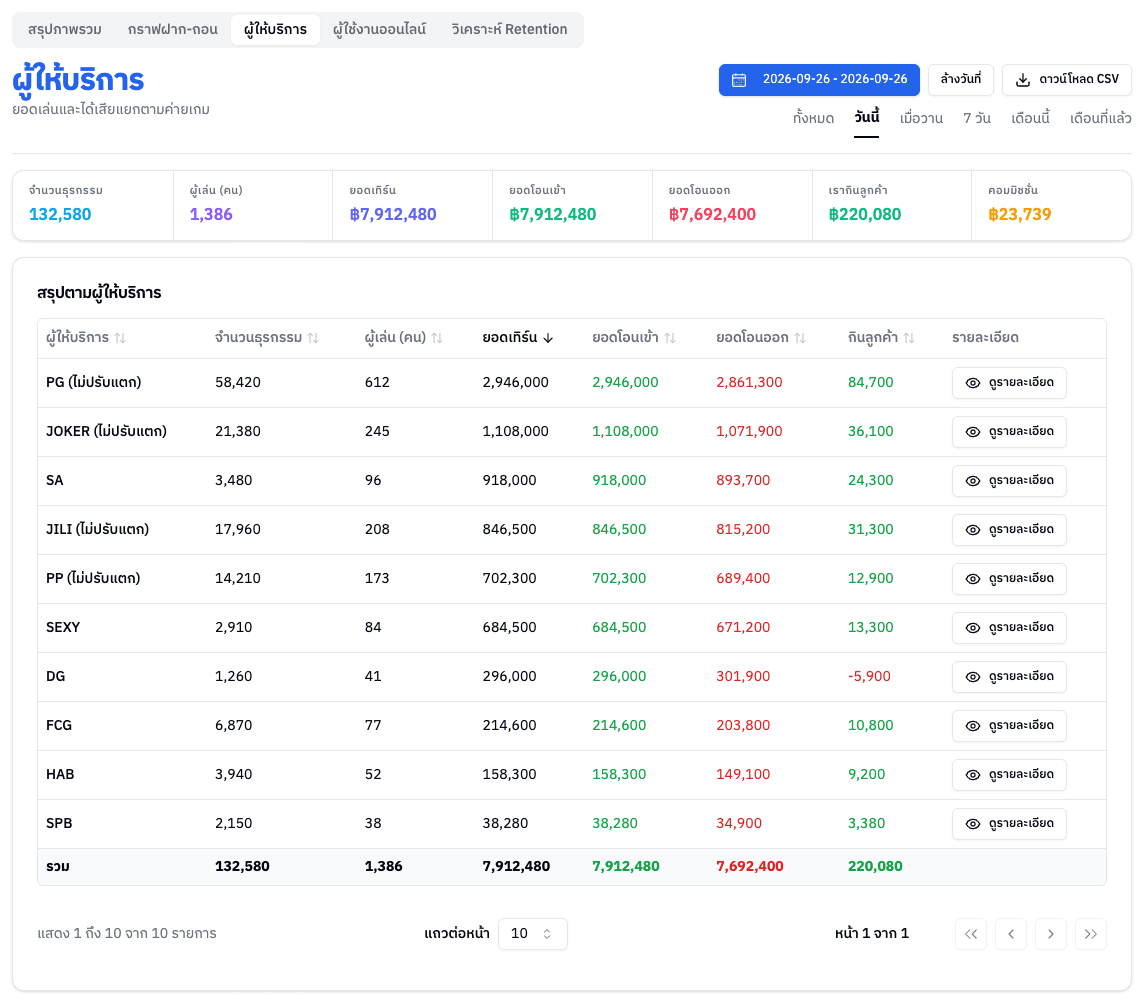Image resolution: width=1144 pixels, height=1003 pixels.
Task: Open details for the DG provider
Action: [x=1009, y=676]
